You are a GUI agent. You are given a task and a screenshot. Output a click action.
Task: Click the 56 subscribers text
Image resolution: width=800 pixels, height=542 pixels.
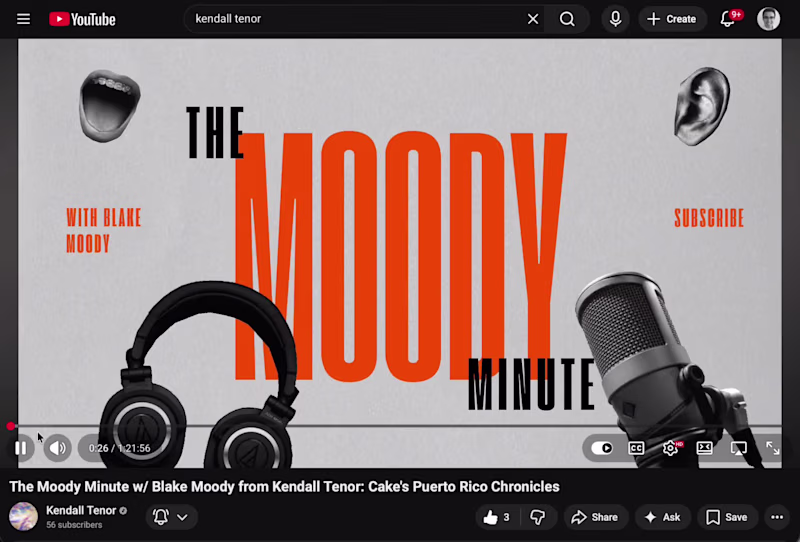[74, 525]
